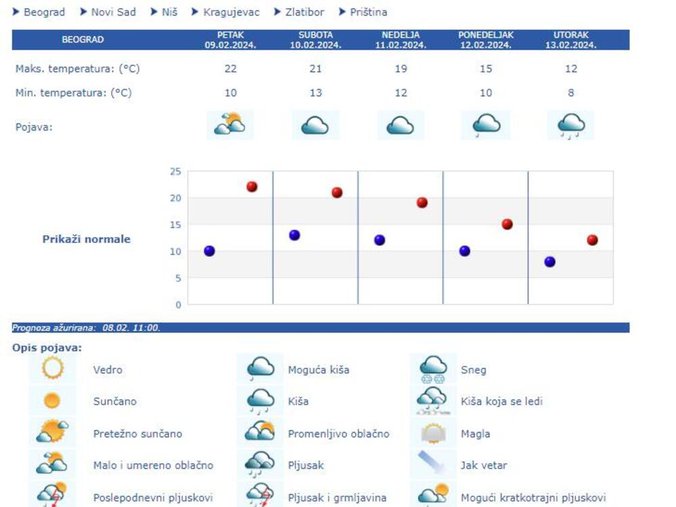Open the Beograd city forecast
Image resolution: width=676 pixels, height=507 pixels.
click(43, 12)
